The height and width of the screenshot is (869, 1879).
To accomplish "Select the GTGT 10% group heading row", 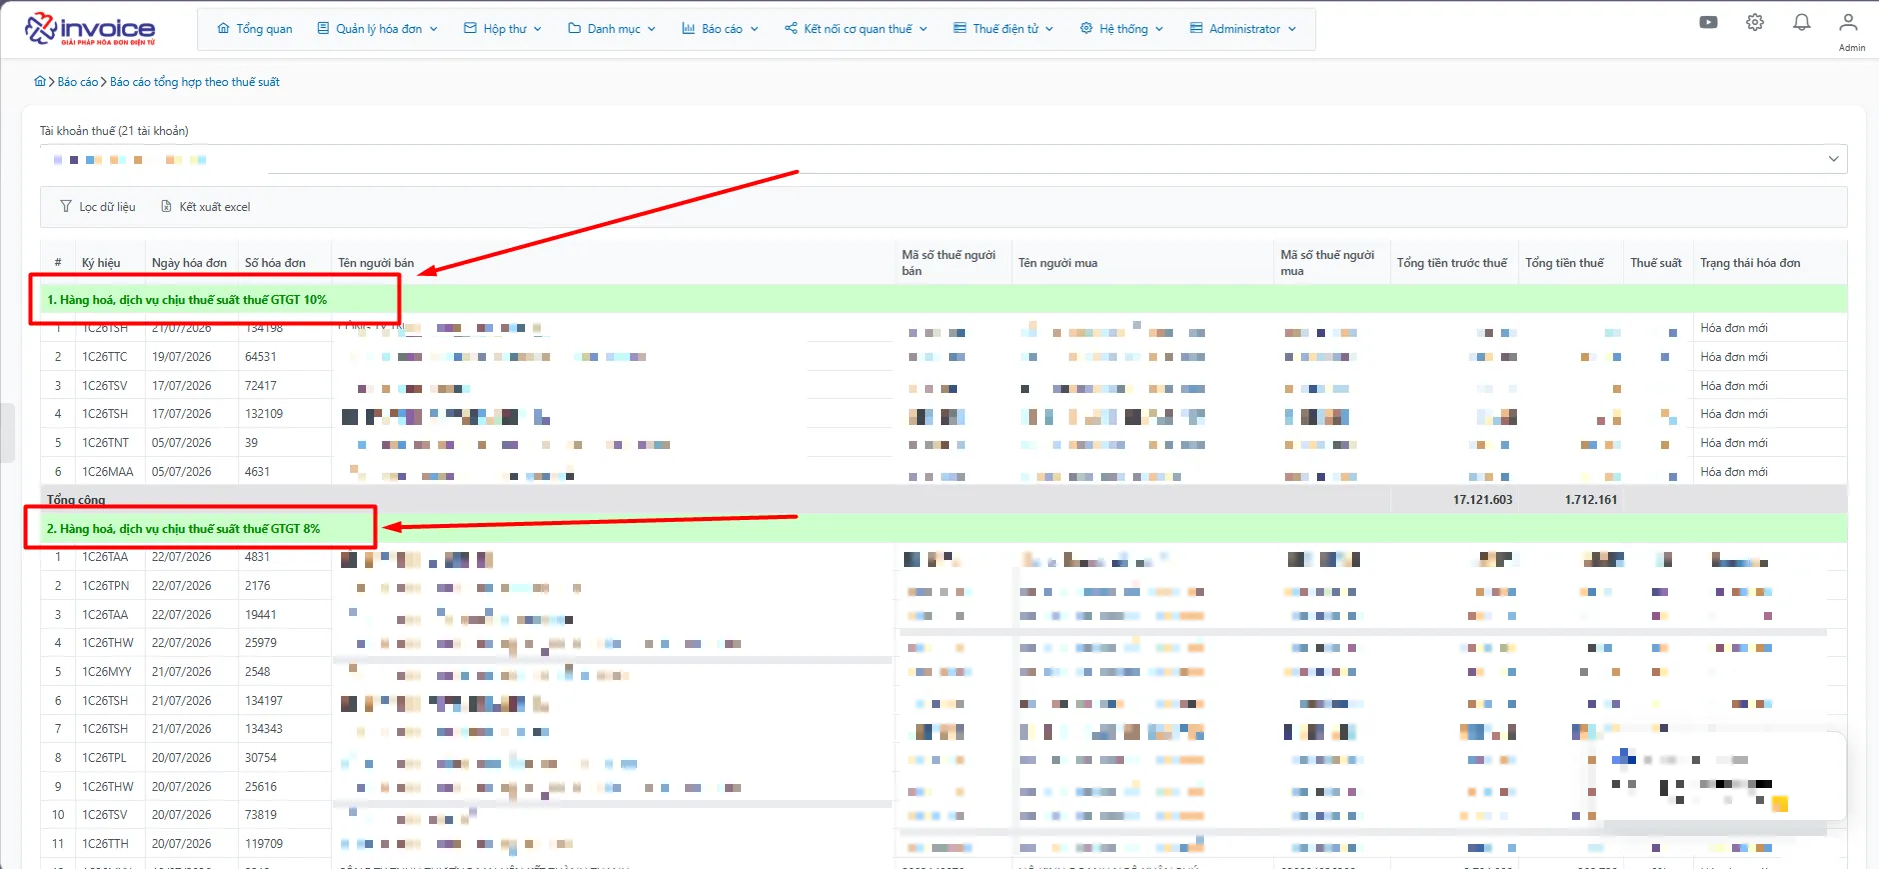I will 943,299.
